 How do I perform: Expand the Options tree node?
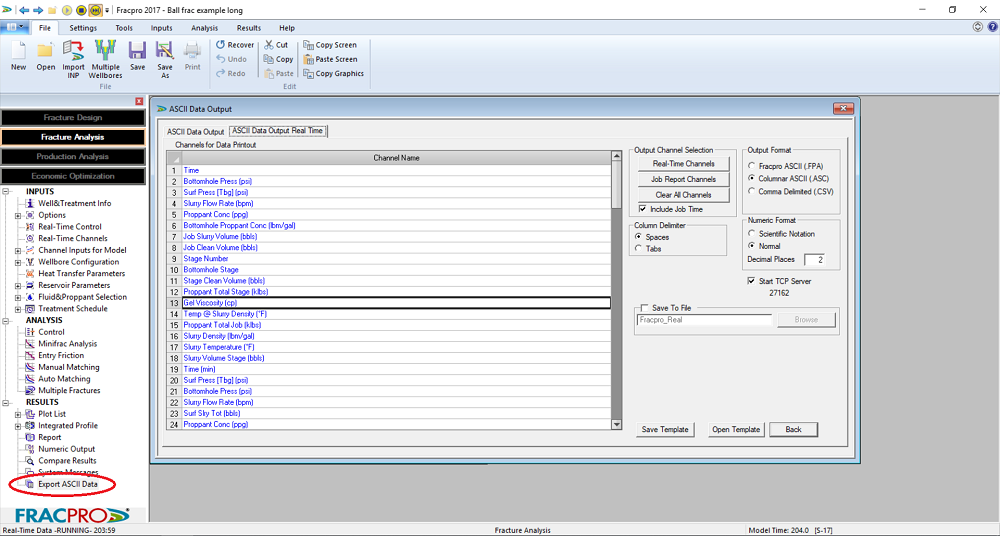click(x=18, y=215)
